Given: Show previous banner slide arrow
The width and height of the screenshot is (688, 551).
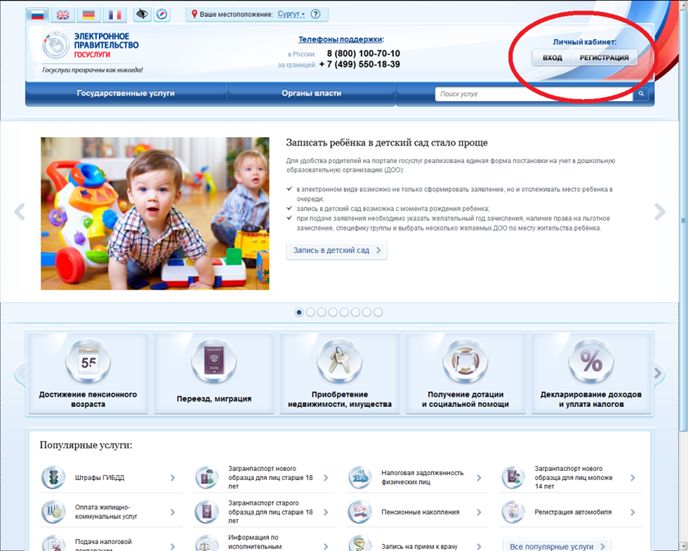Looking at the screenshot, I should pos(19,212).
